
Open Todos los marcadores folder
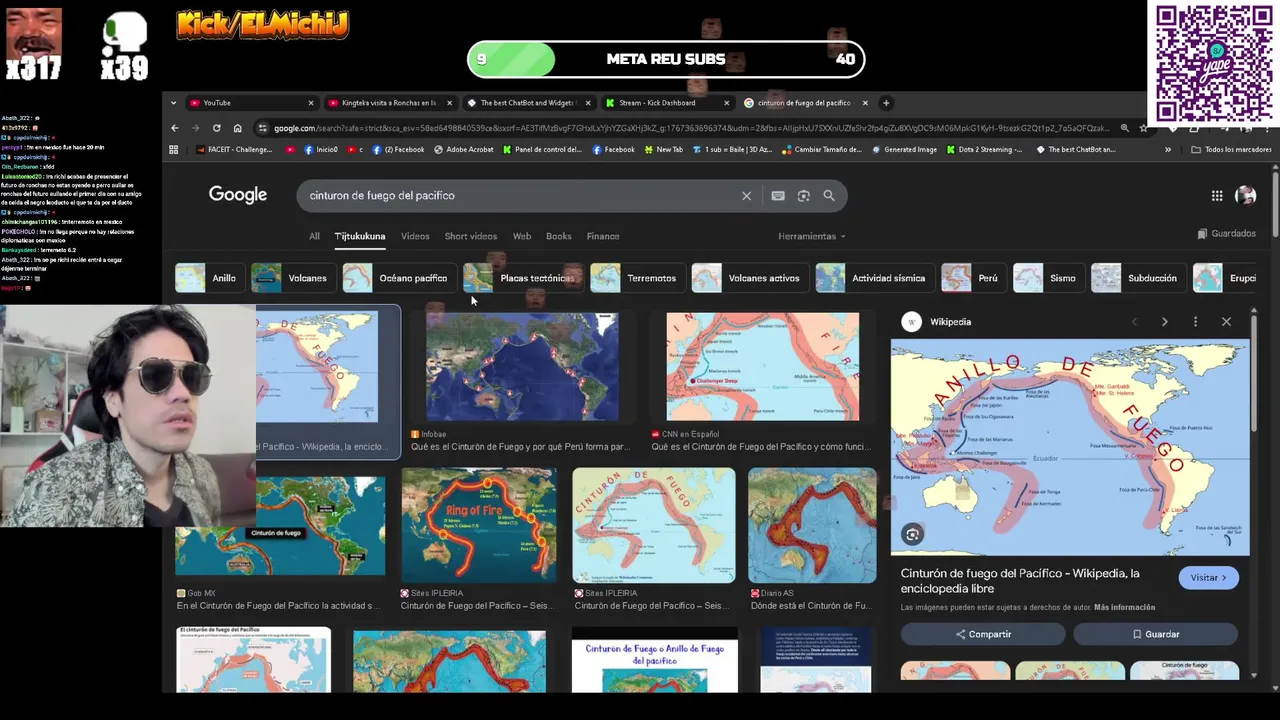[x=1231, y=150]
